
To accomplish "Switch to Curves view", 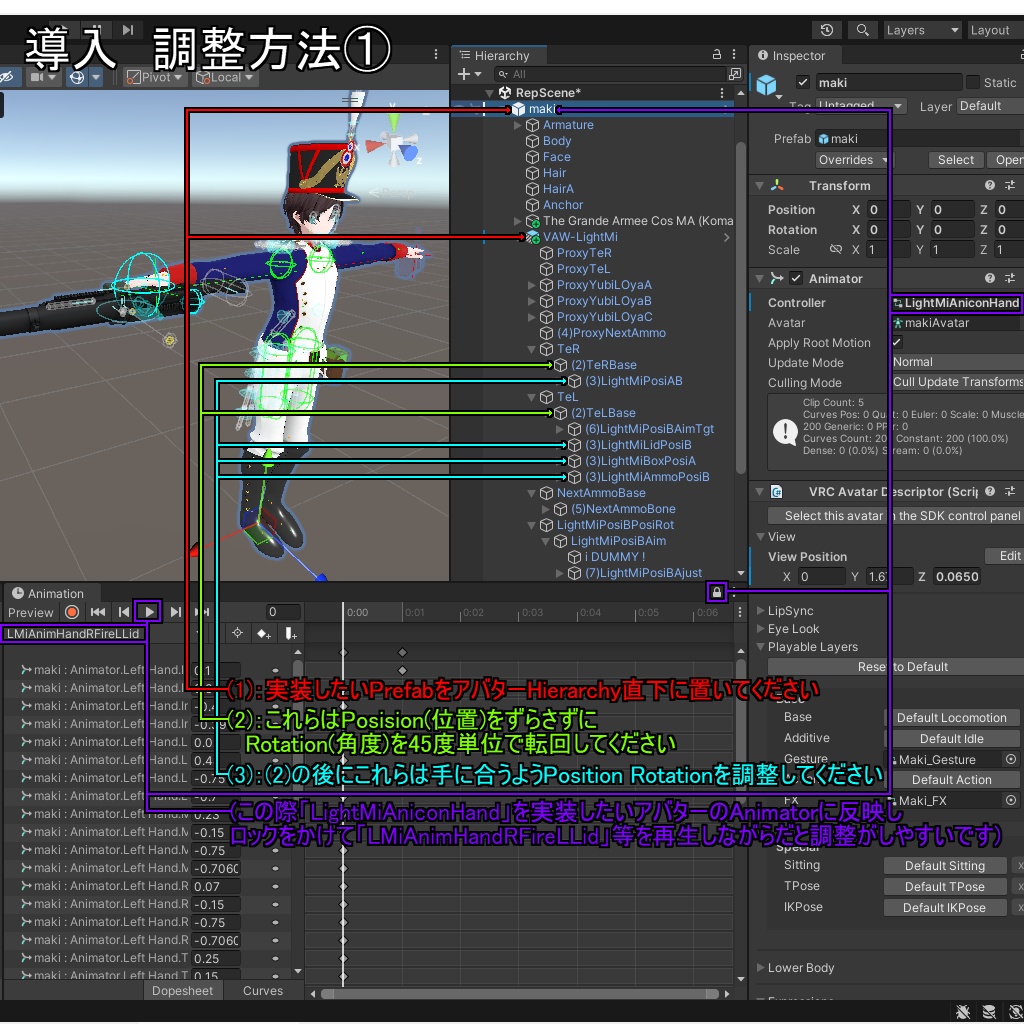I will (263, 991).
